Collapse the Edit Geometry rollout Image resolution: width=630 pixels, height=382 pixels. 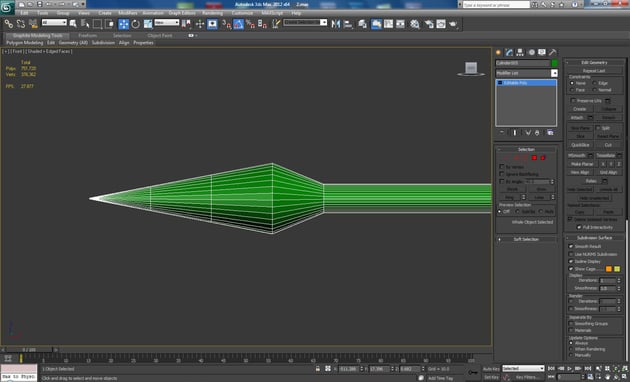[x=594, y=63]
